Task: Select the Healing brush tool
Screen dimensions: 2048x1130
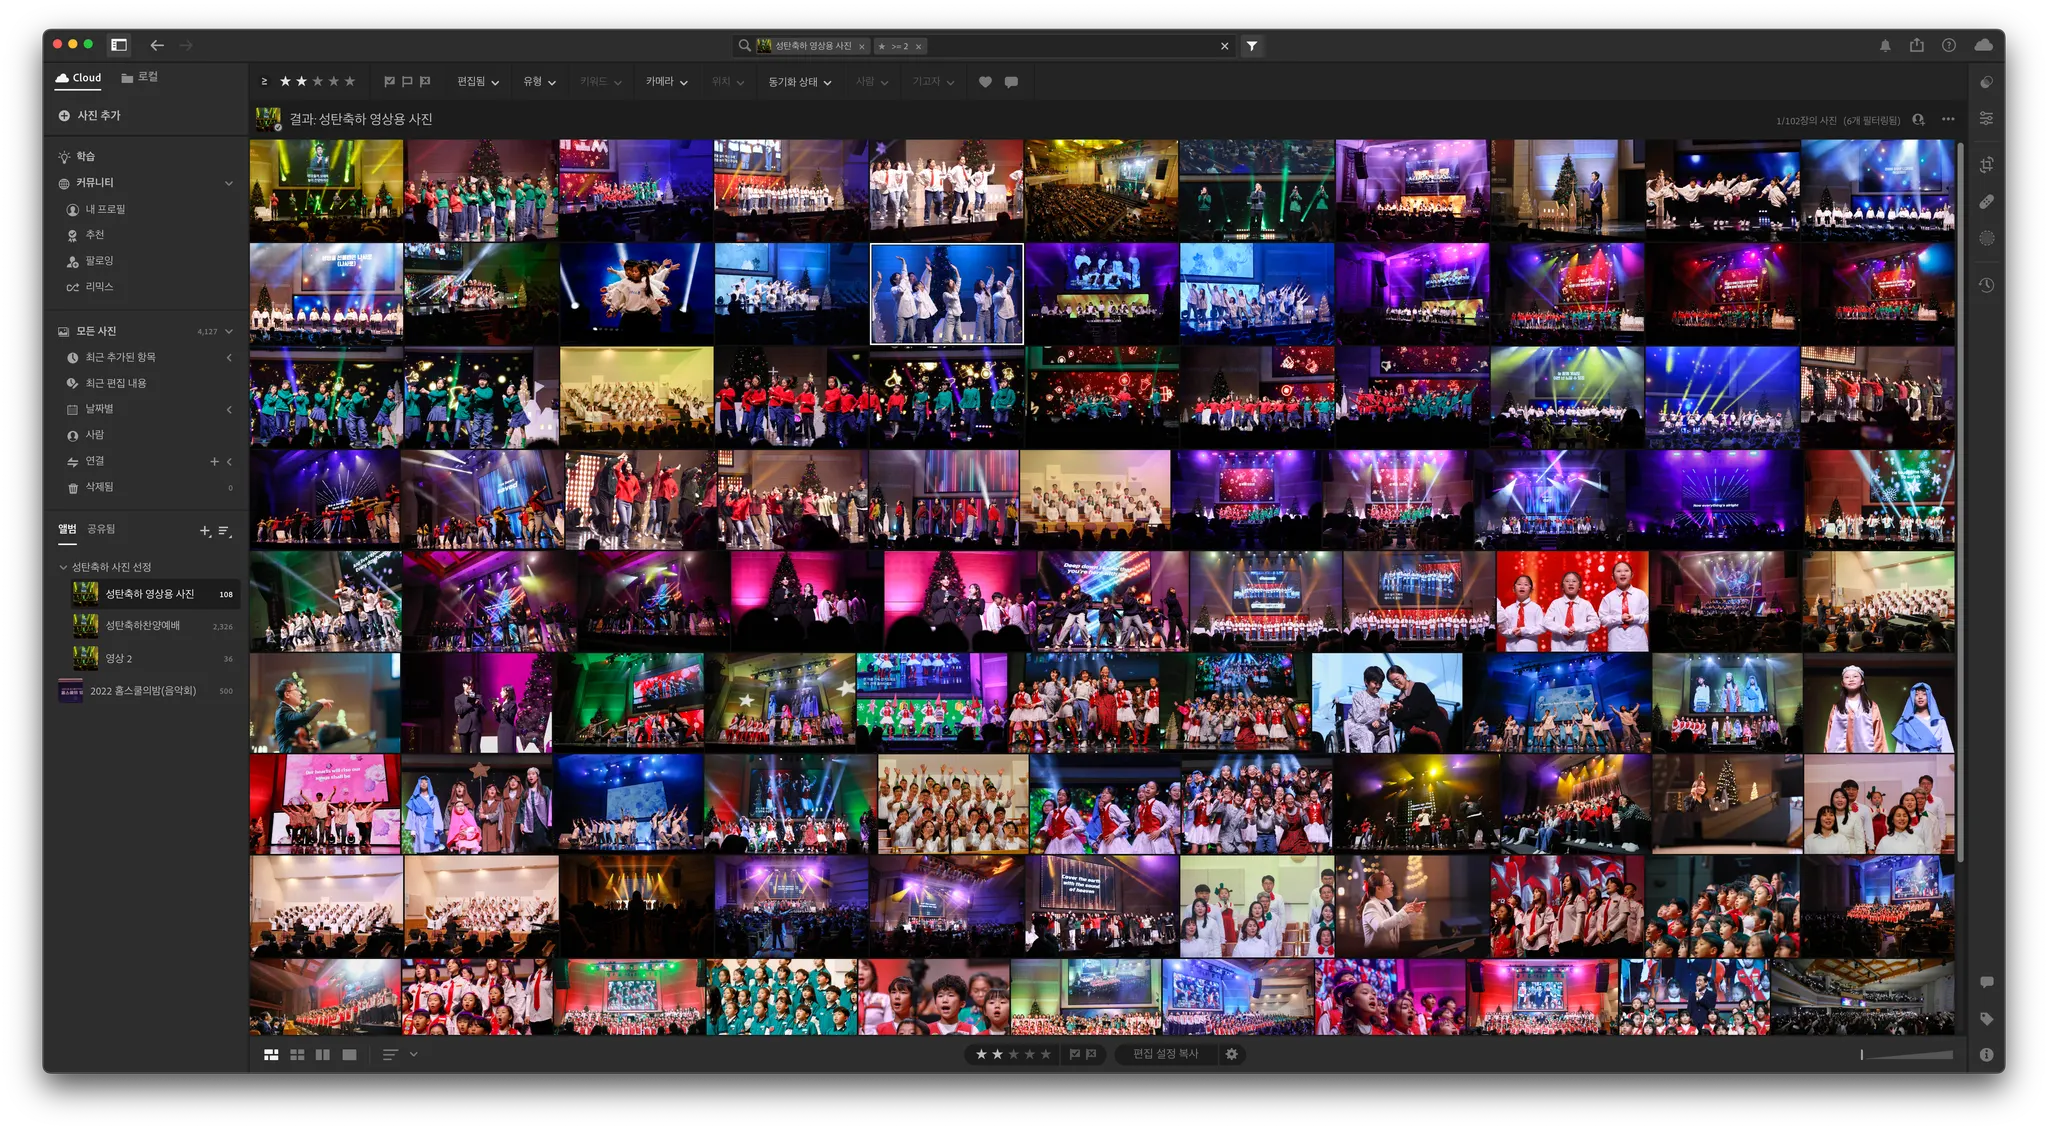Action: pyautogui.click(x=1986, y=202)
